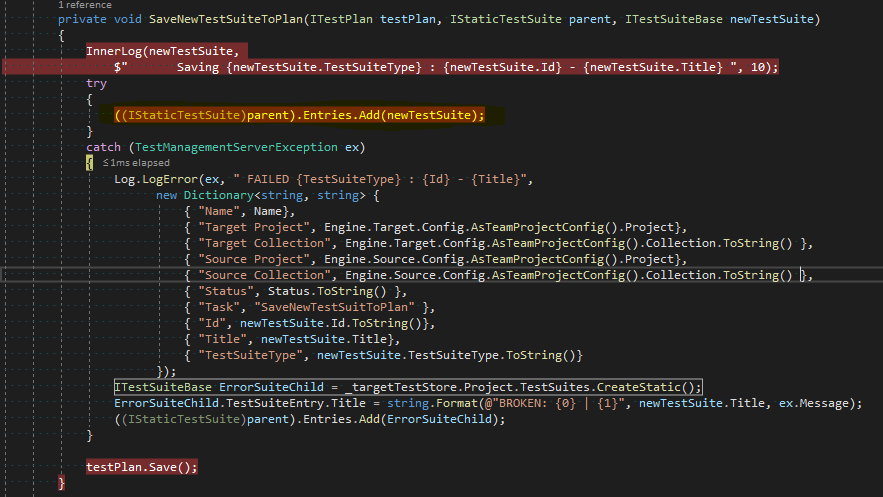Click the highlighted opening brace of catch block
The width and height of the screenshot is (883, 497).
pos(89,163)
